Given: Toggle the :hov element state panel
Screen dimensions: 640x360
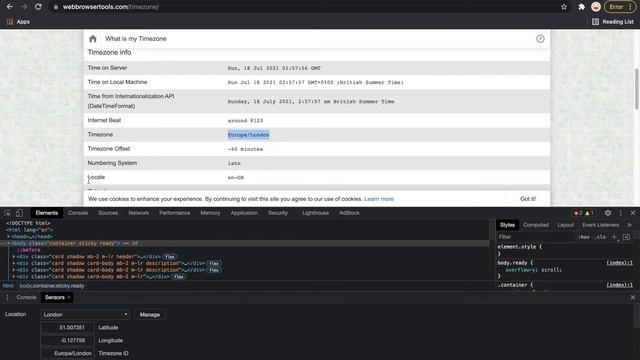Looking at the screenshot, I should (x=585, y=237).
